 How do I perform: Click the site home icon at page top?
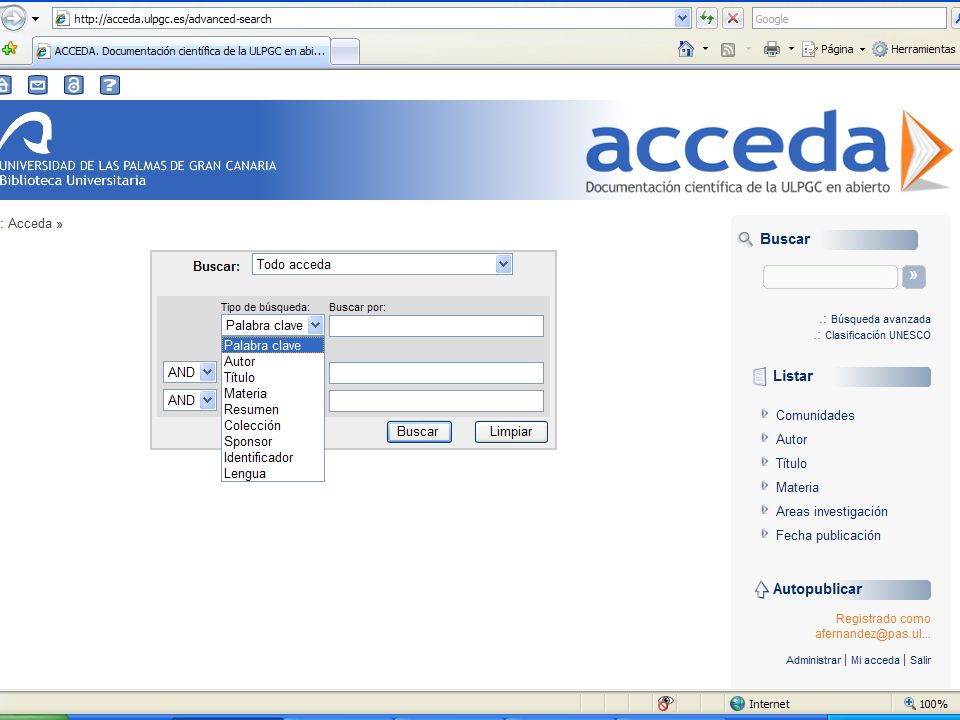(5, 84)
